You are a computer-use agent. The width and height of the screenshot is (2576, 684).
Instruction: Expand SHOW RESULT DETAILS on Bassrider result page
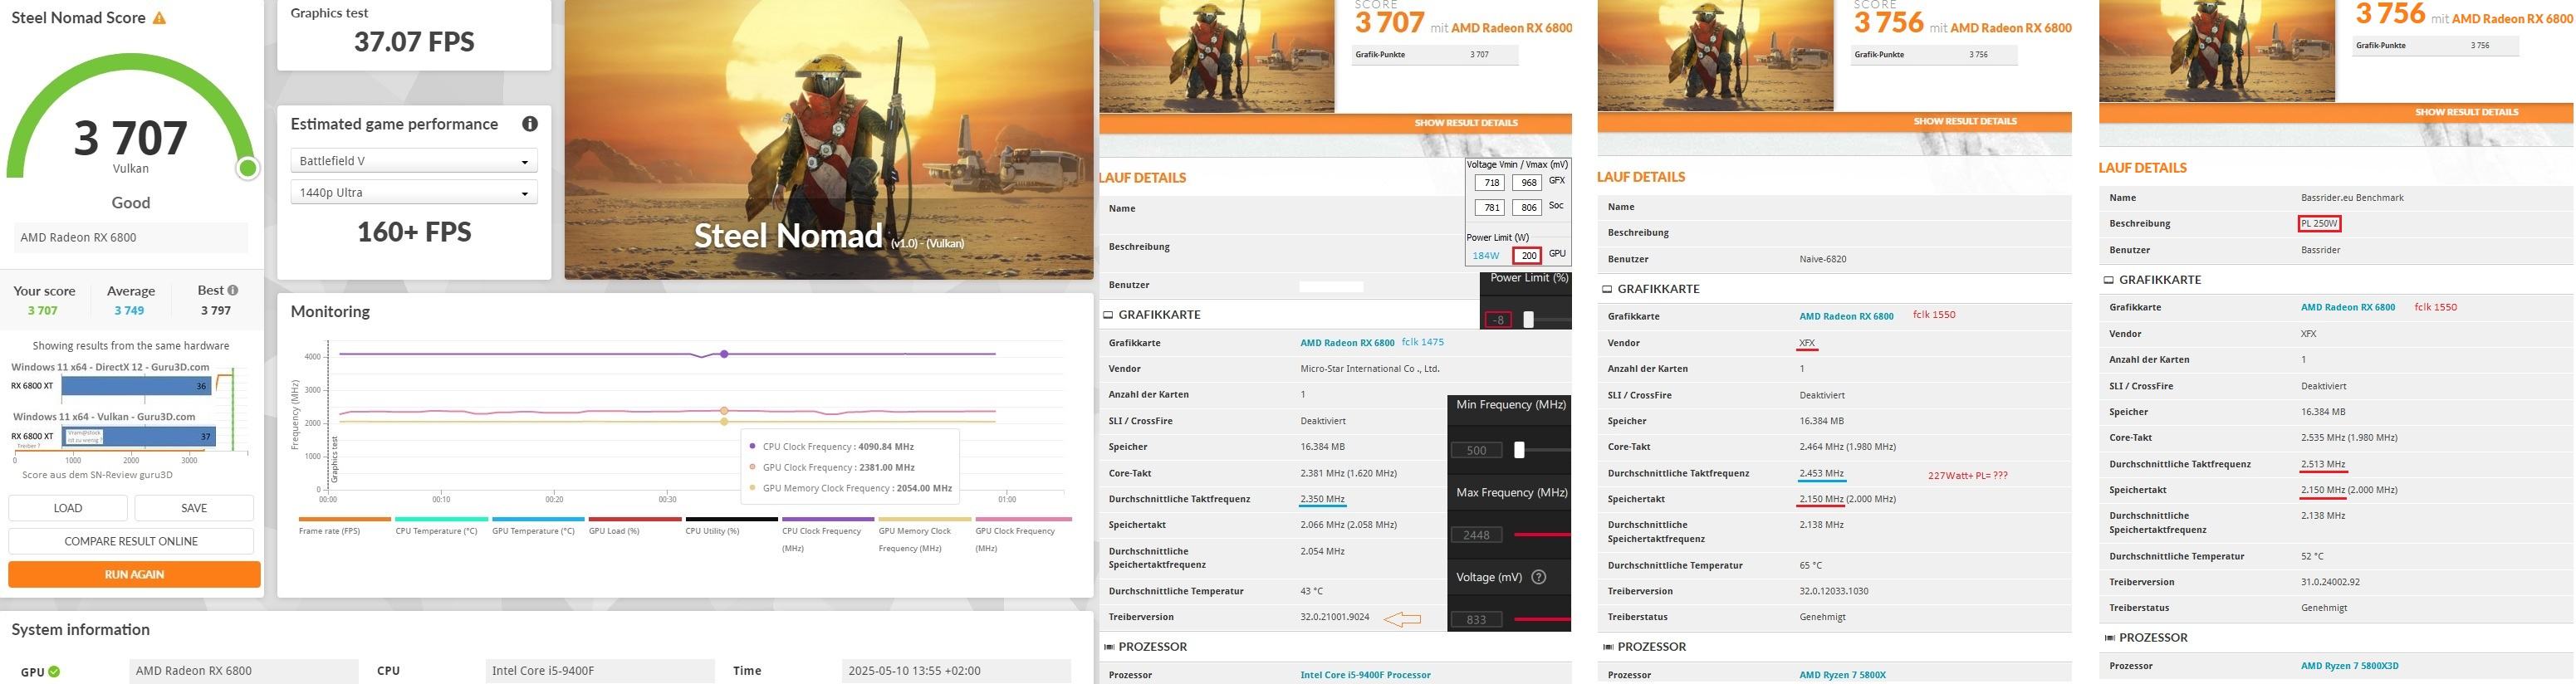[2466, 112]
